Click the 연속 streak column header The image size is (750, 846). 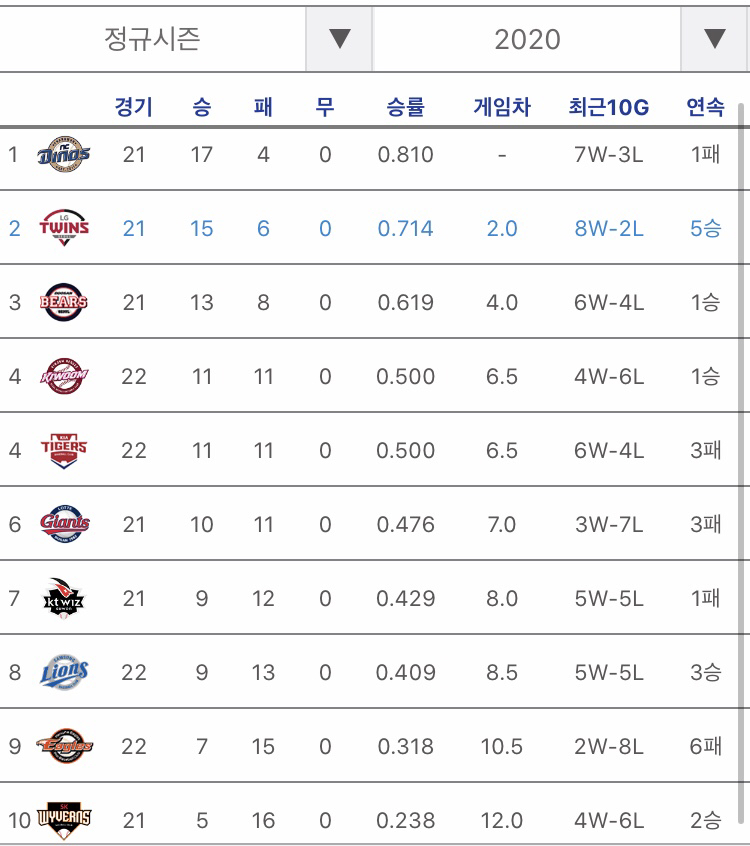point(705,106)
